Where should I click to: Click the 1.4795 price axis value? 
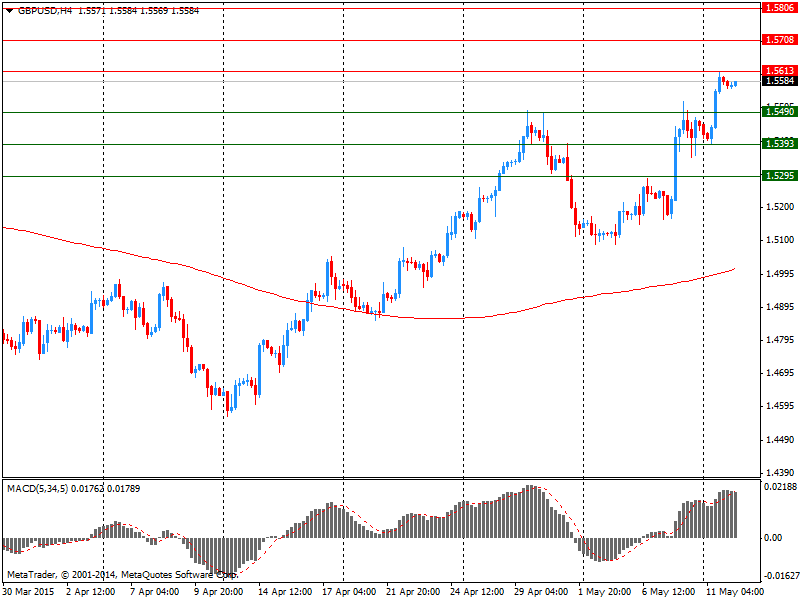(780, 340)
